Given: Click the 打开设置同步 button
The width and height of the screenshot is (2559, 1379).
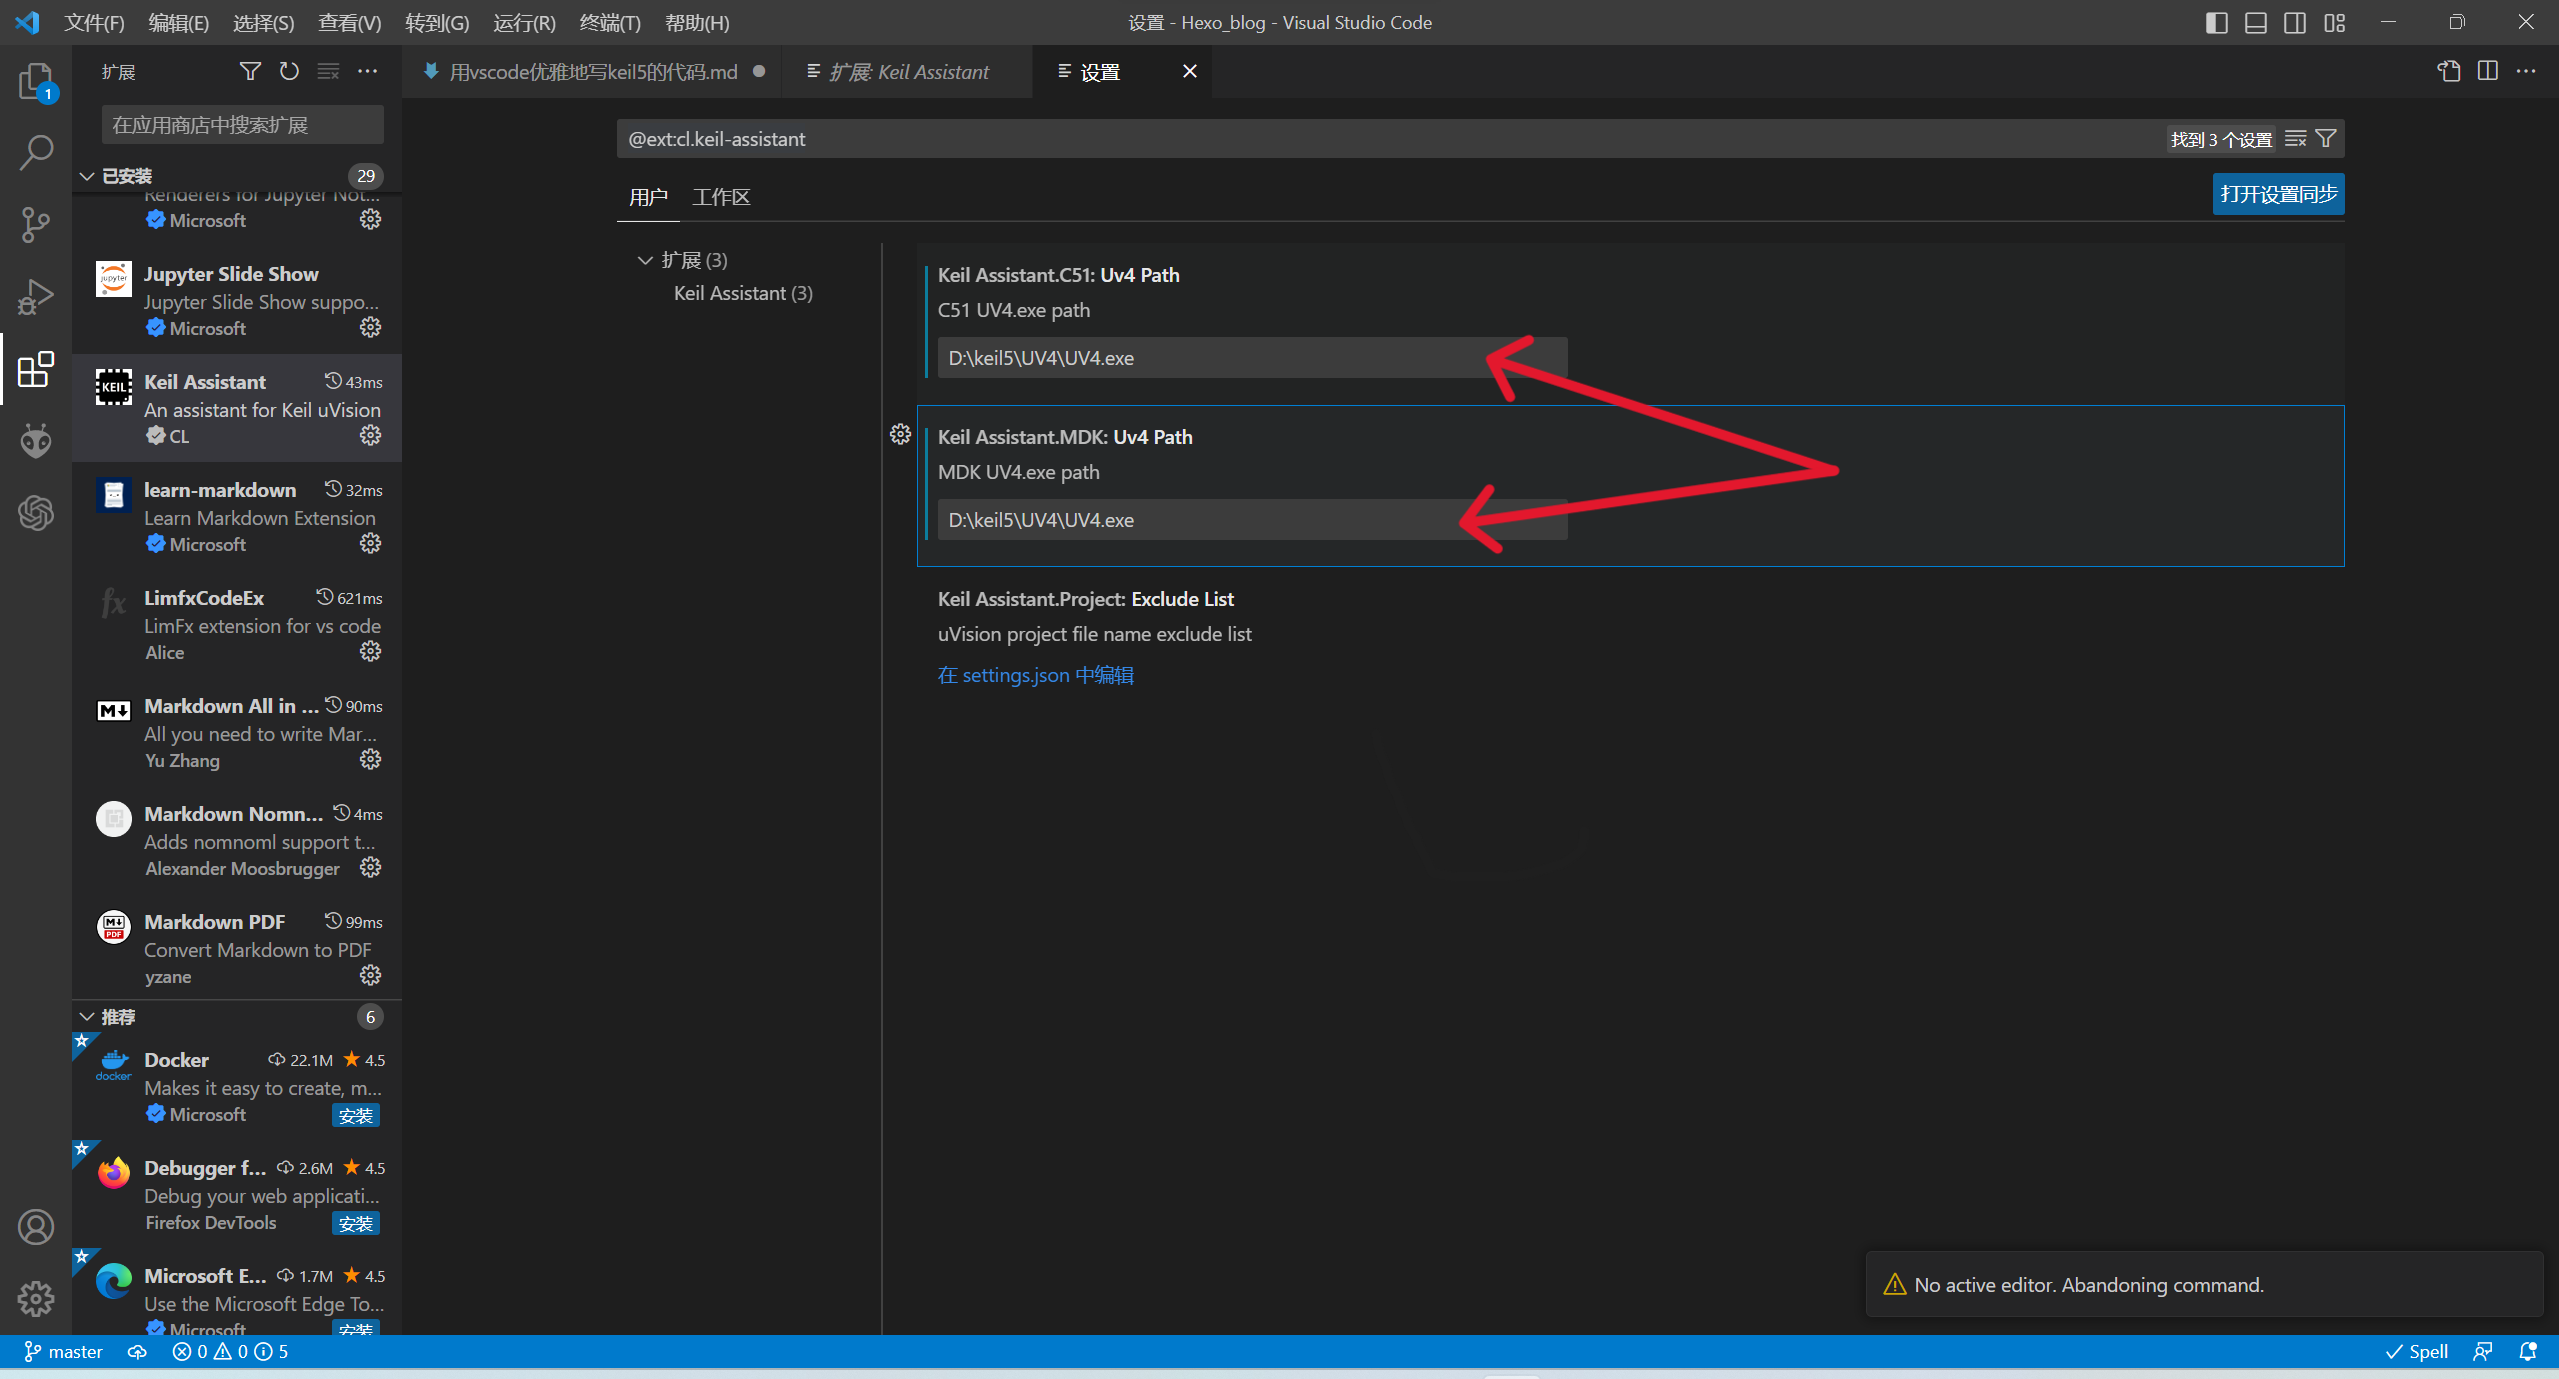Looking at the screenshot, I should coord(2277,194).
